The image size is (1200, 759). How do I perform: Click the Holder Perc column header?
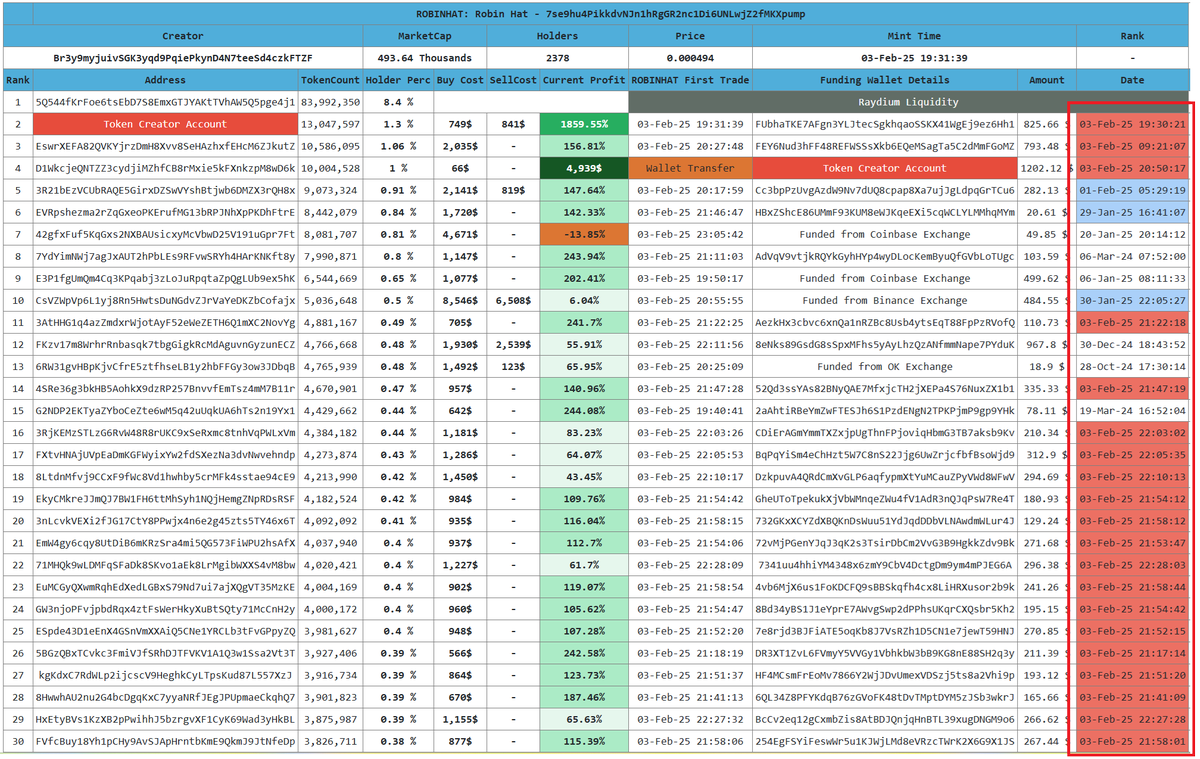pos(398,80)
